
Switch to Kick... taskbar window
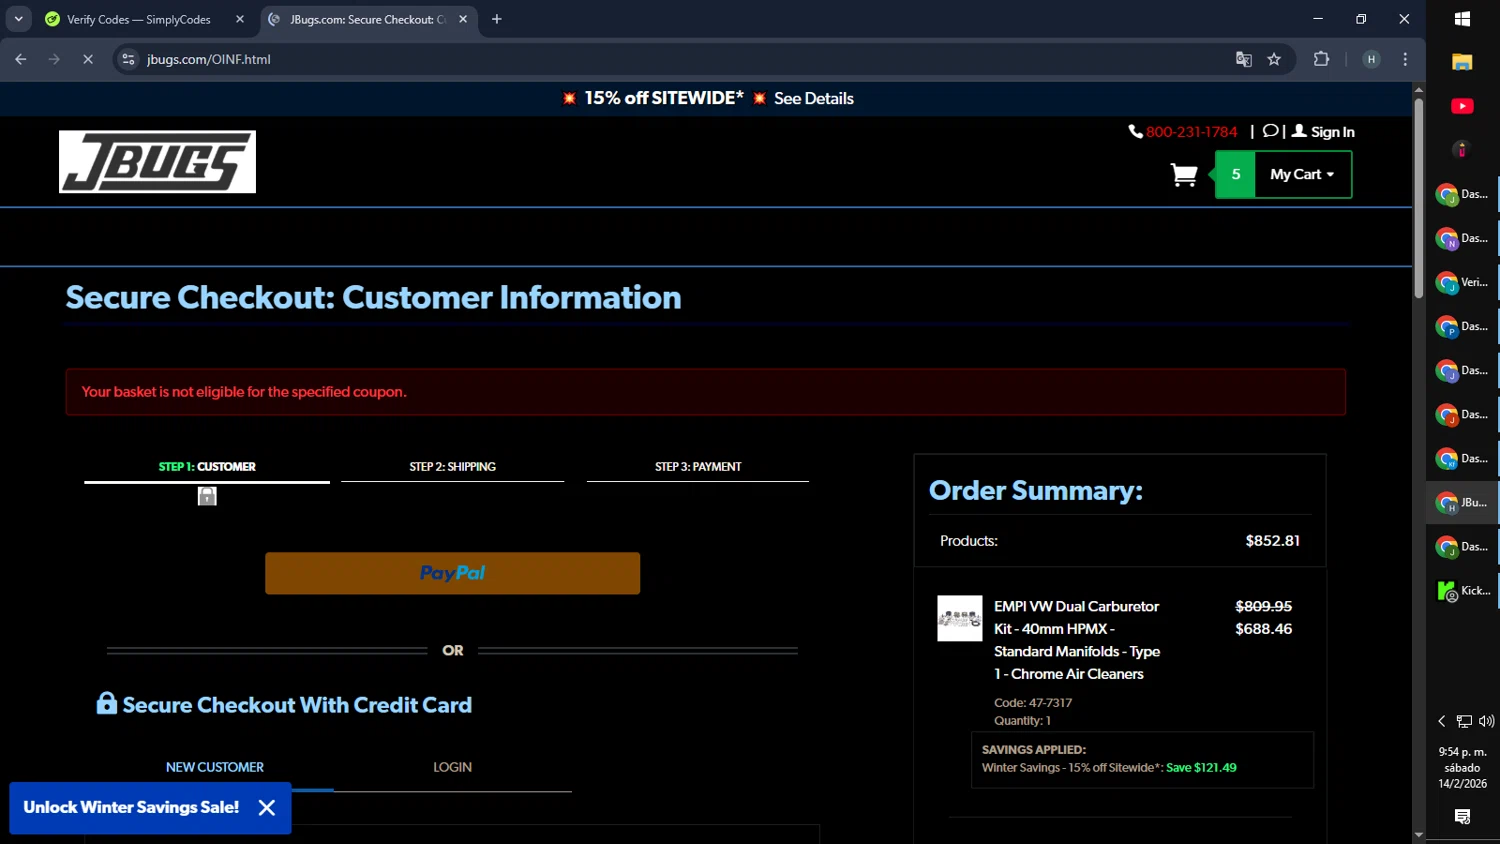pos(1462,590)
